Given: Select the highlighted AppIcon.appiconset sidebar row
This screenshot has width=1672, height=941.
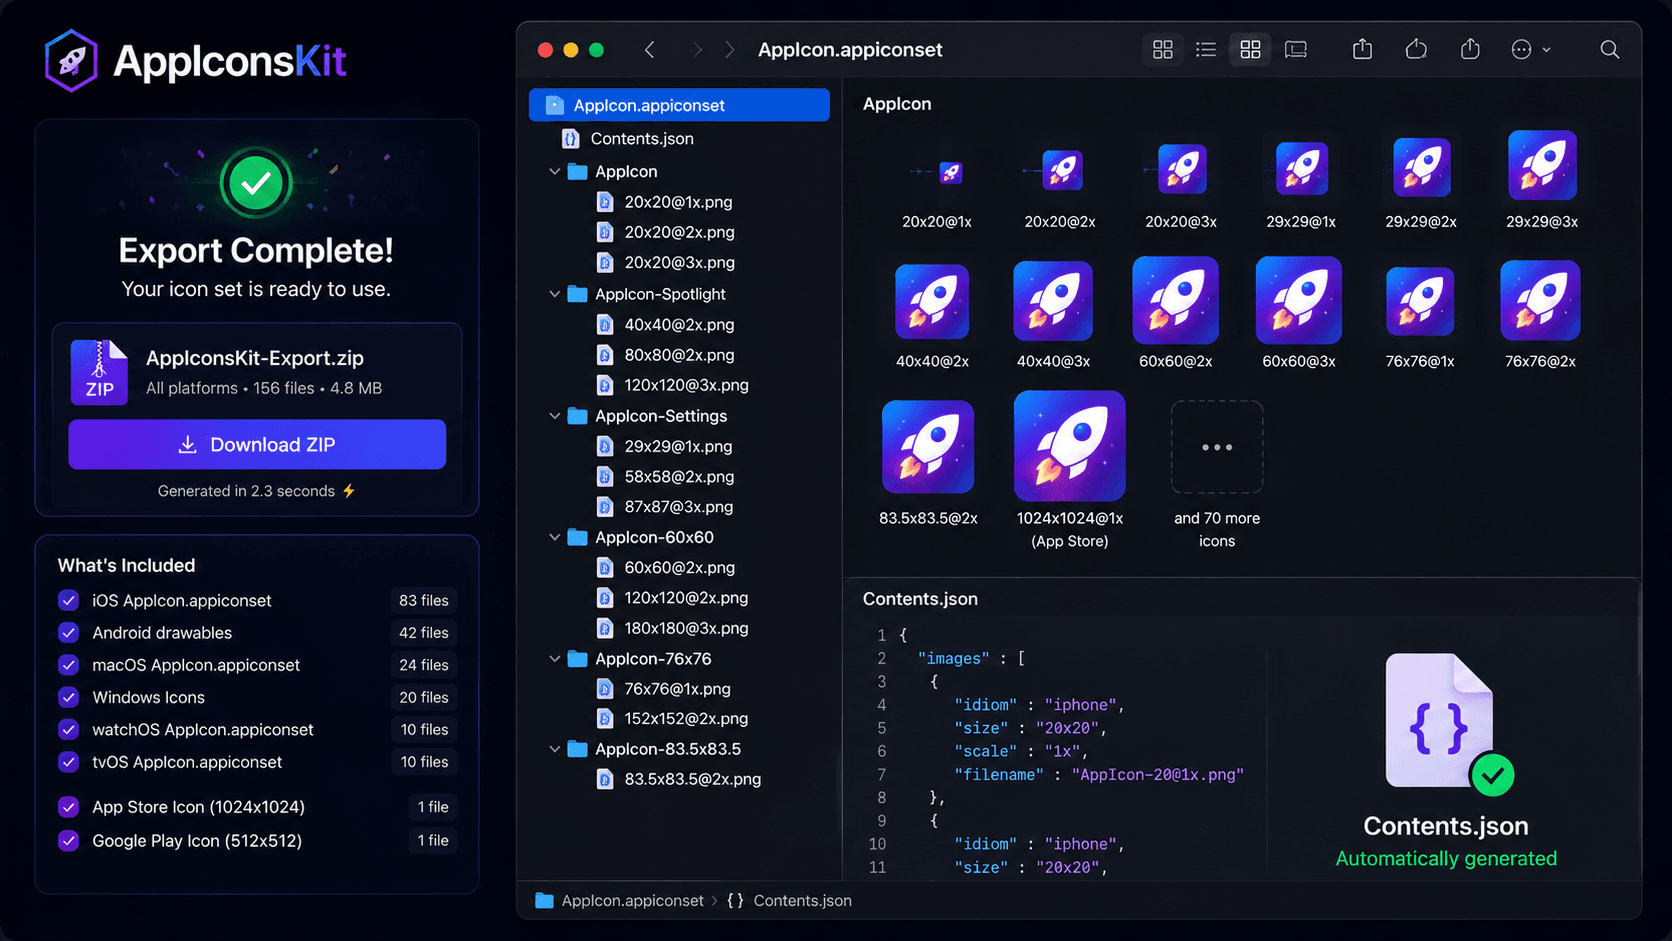Looking at the screenshot, I should [679, 105].
